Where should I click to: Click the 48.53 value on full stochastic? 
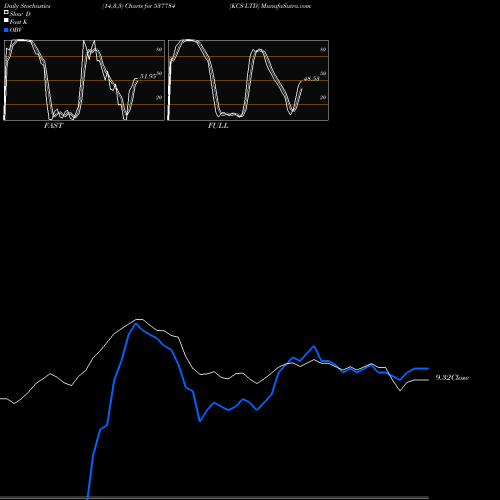312,78
